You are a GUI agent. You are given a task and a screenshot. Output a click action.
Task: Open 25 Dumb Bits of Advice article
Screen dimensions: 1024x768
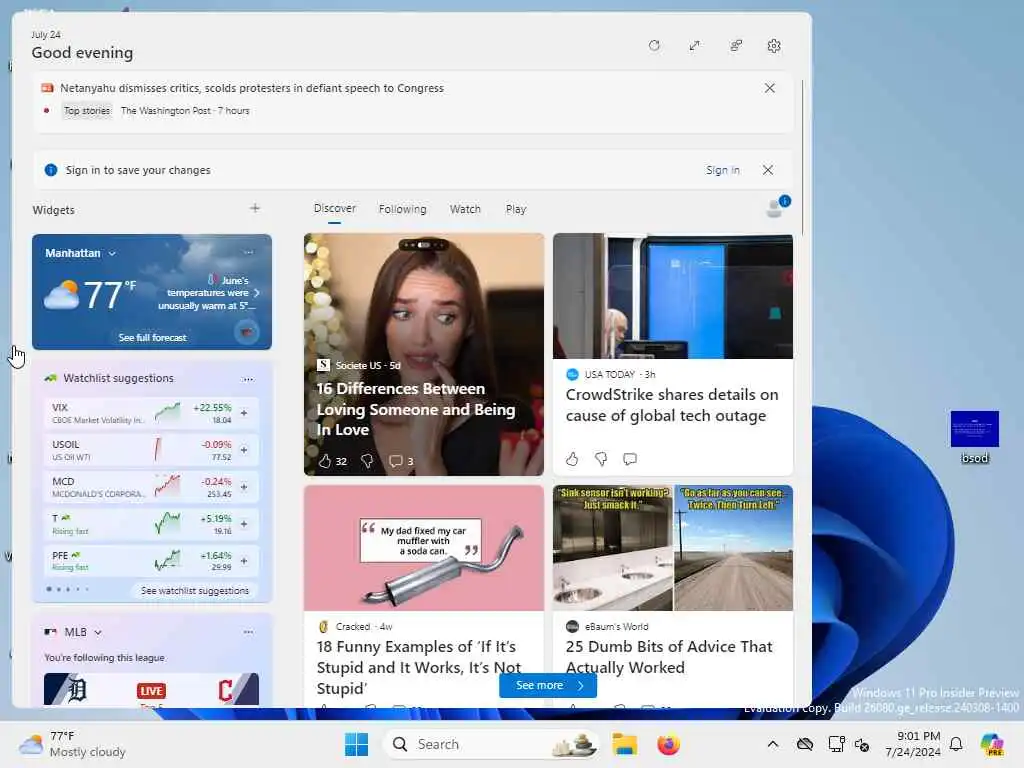pos(669,656)
